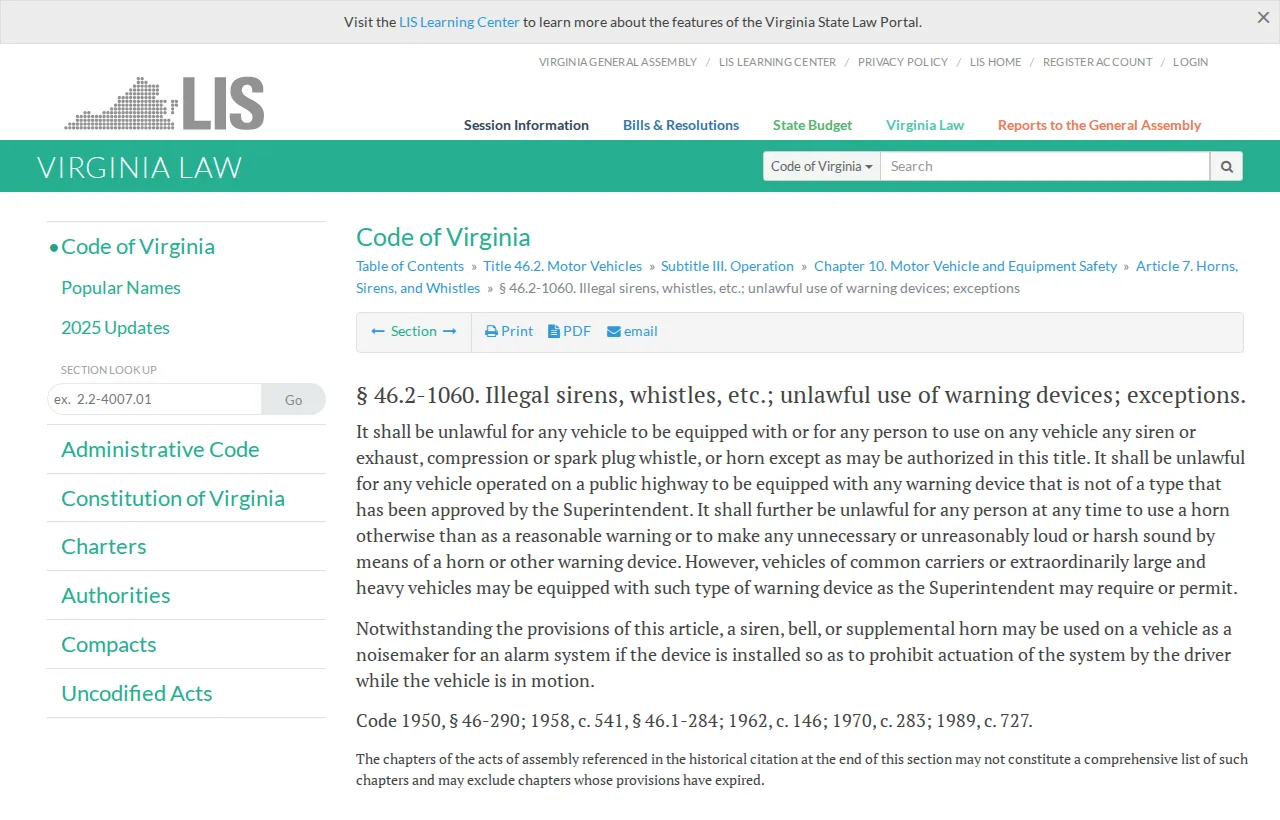The width and height of the screenshot is (1280, 820).
Task: Go to next section with right arrow
Action: click(450, 331)
